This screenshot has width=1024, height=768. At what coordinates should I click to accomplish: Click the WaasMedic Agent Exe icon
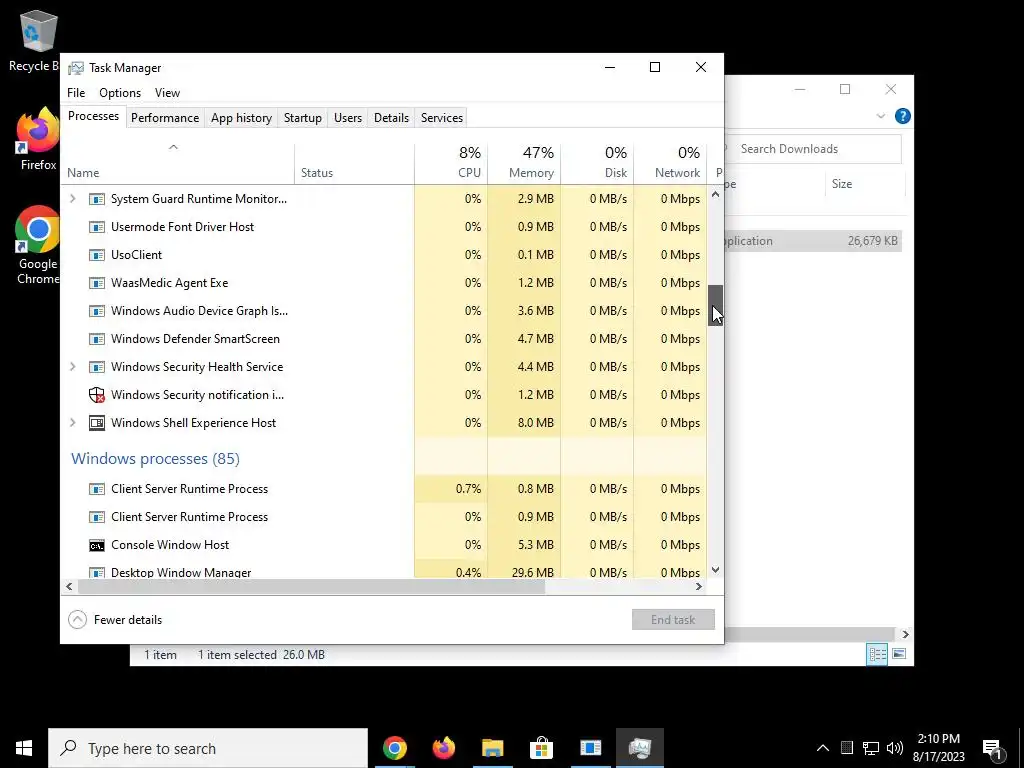coord(97,283)
